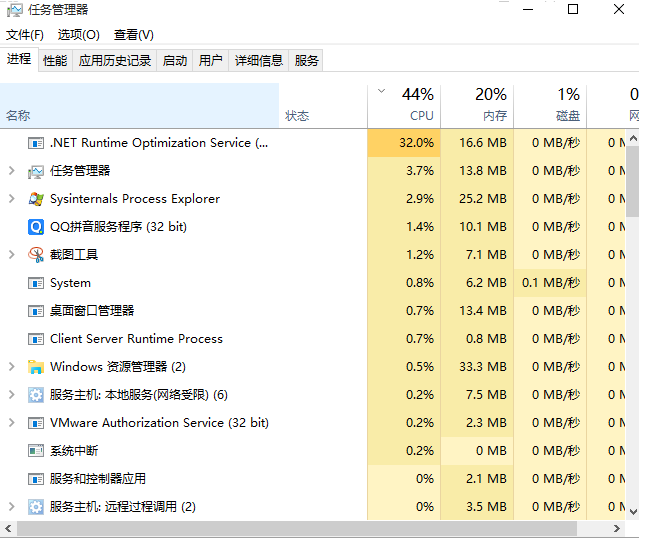
Task: Sort by the 名称 column header
Action: [x=139, y=106]
